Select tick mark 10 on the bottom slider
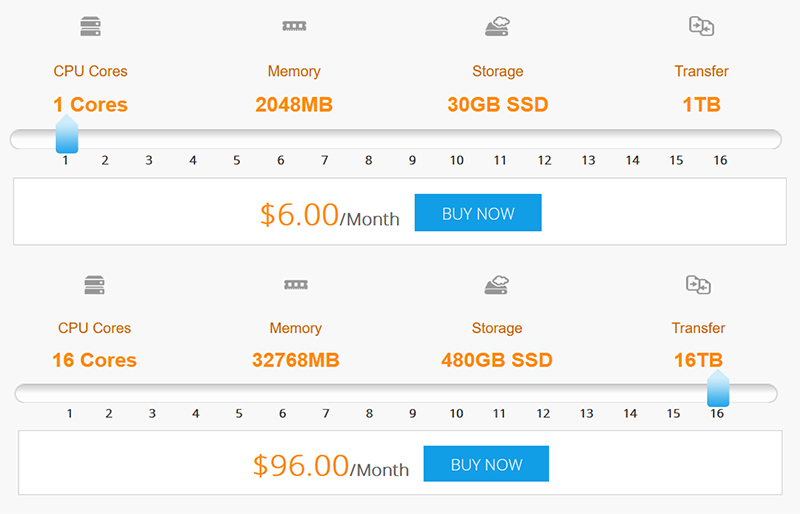This screenshot has height=514, width=800. [456, 413]
